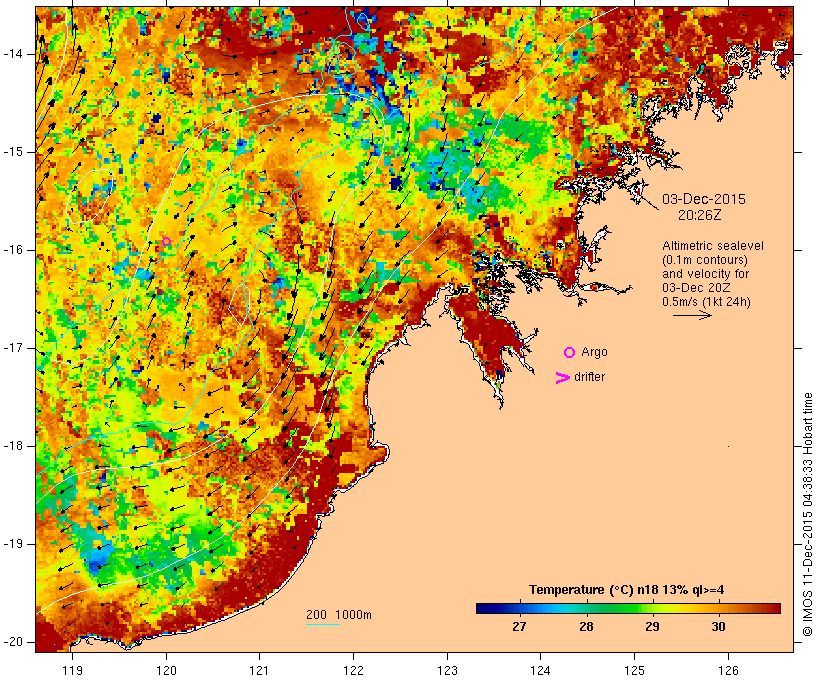The image size is (820, 680).
Task: Click the color bar tick label '29'
Action: (652, 627)
